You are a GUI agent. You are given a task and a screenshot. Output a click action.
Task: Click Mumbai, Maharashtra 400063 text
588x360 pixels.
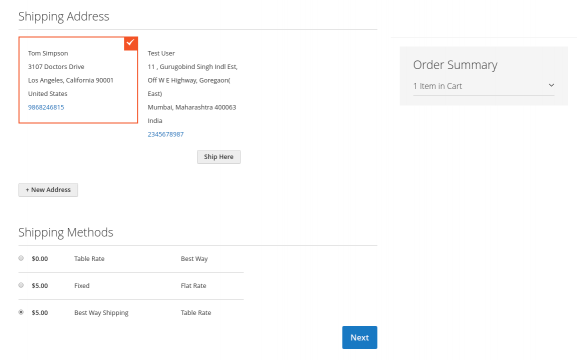pyautogui.click(x=192, y=107)
